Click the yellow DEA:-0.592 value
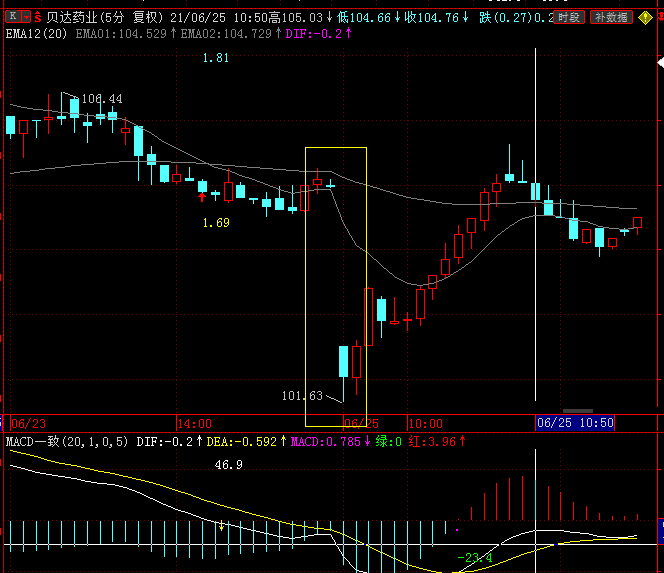Image resolution: width=664 pixels, height=573 pixels. 241,442
